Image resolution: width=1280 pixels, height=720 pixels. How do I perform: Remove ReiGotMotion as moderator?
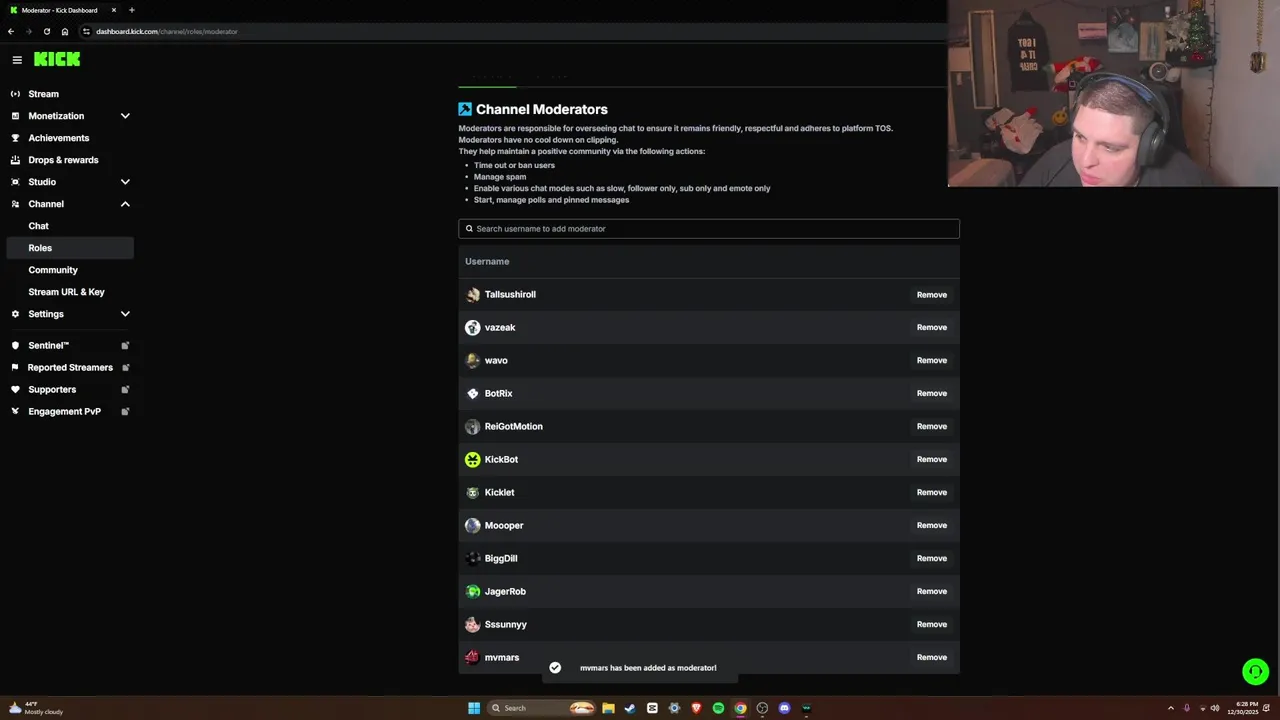point(932,427)
